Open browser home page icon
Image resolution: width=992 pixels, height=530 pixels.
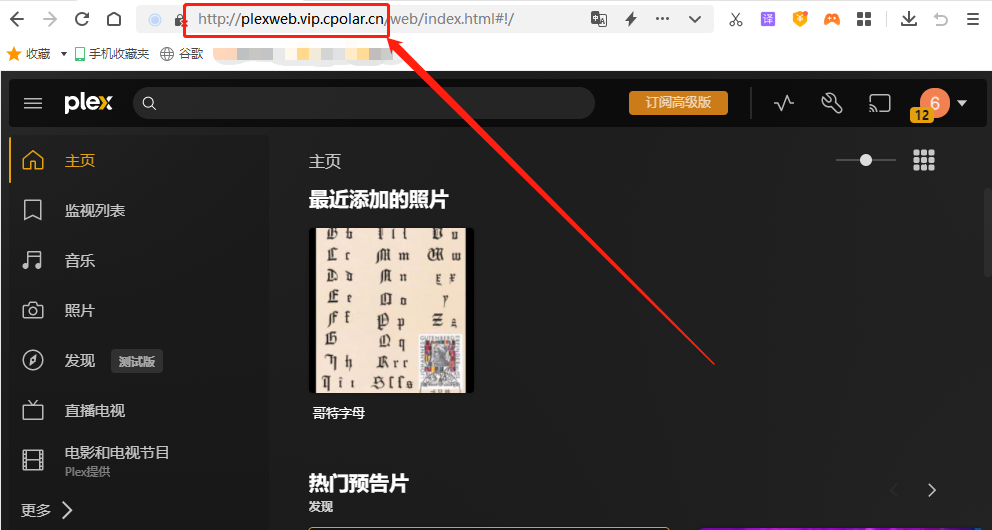[114, 20]
